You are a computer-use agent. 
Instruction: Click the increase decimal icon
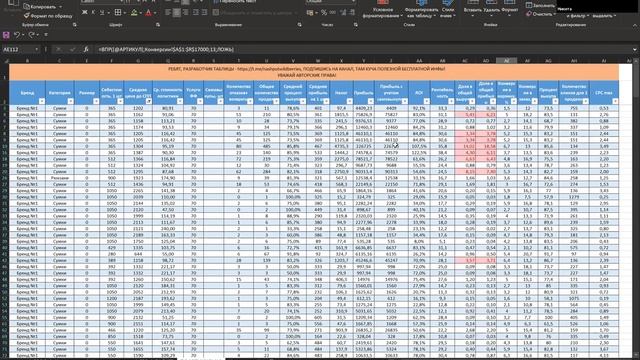(343, 13)
